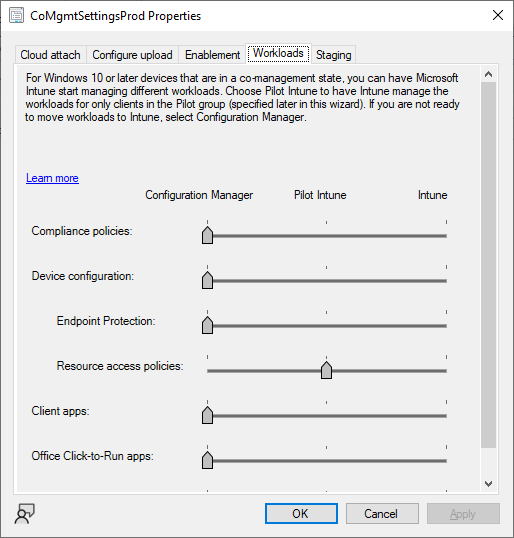Click the Workloads tab
The width and height of the screenshot is (514, 538).
pos(278,54)
